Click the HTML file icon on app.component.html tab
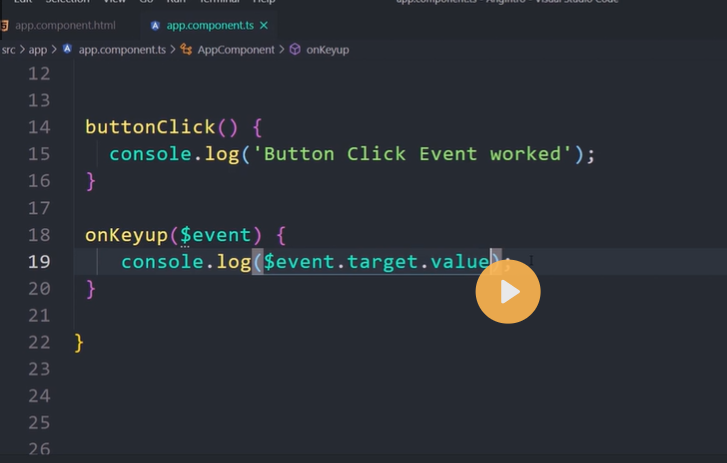The width and height of the screenshot is (727, 463). click(x=4, y=25)
